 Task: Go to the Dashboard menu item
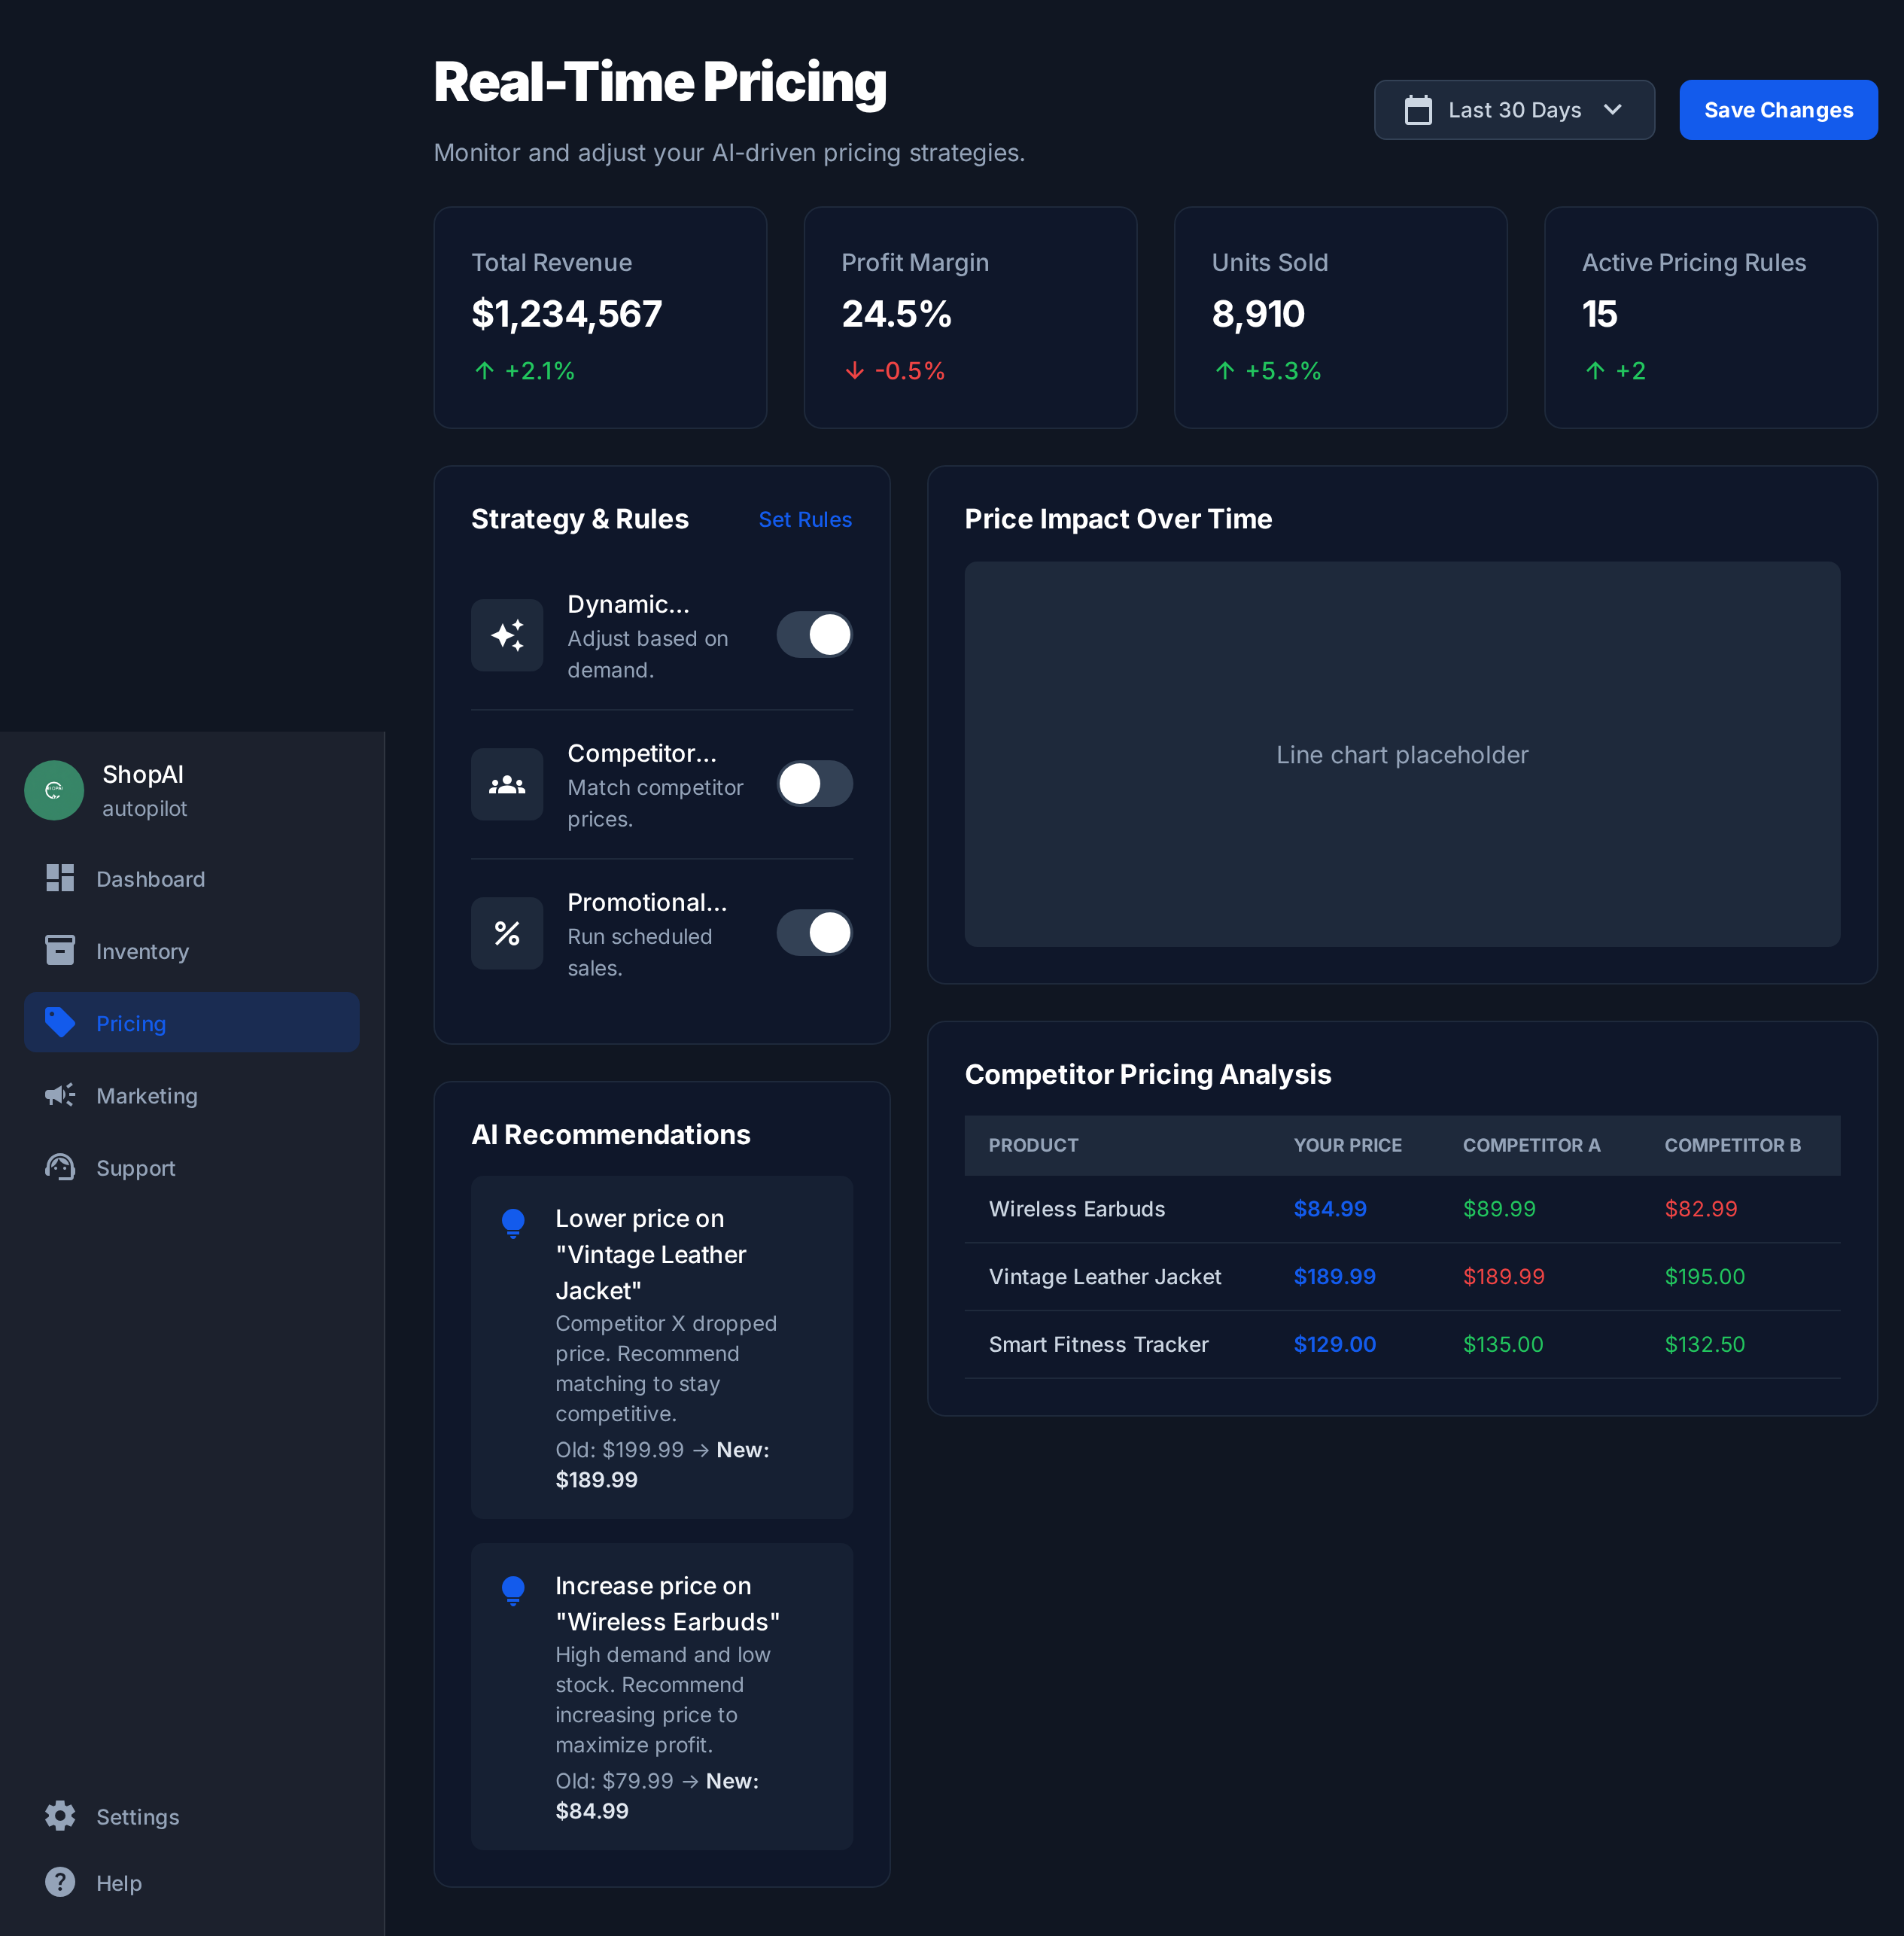(150, 879)
